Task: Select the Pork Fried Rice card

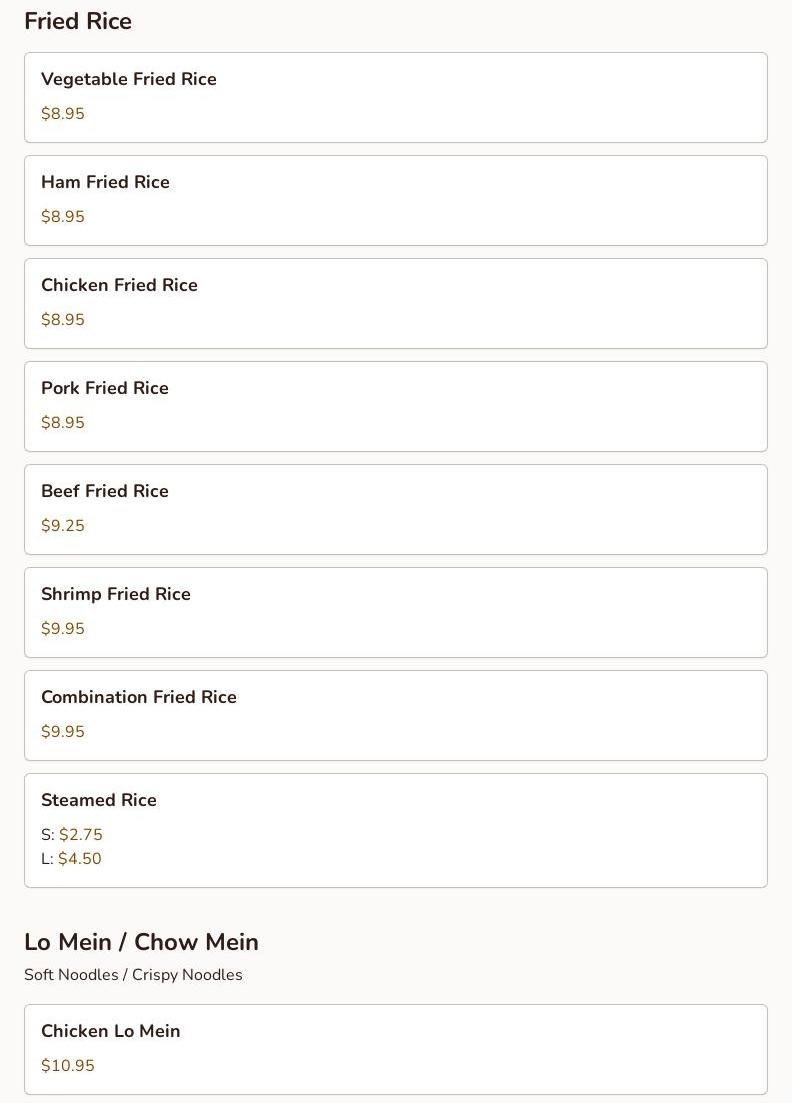Action: pos(395,407)
